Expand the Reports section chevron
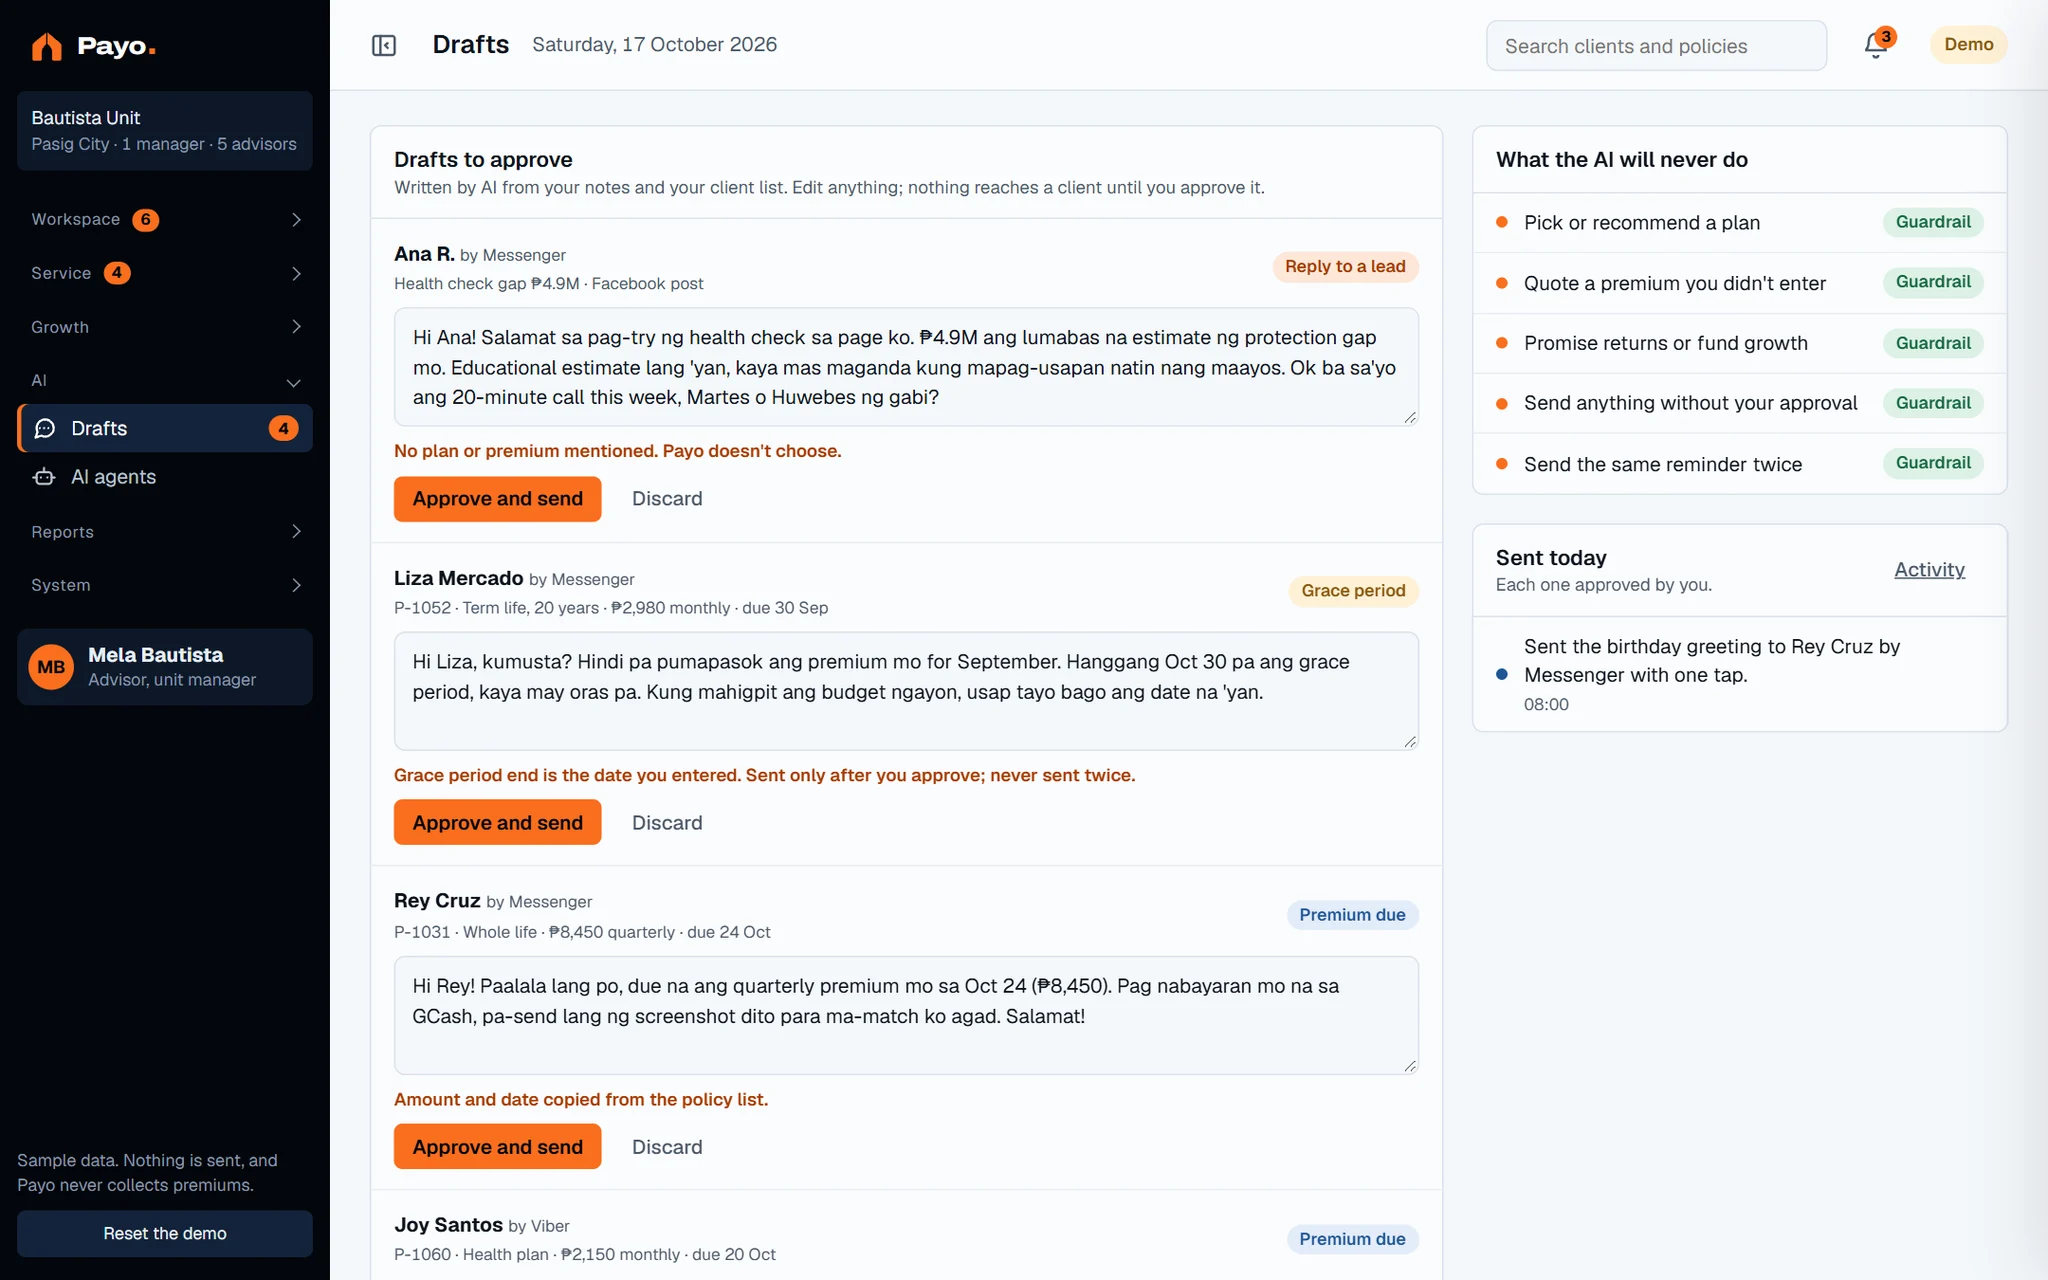This screenshot has width=2048, height=1280. coord(296,531)
